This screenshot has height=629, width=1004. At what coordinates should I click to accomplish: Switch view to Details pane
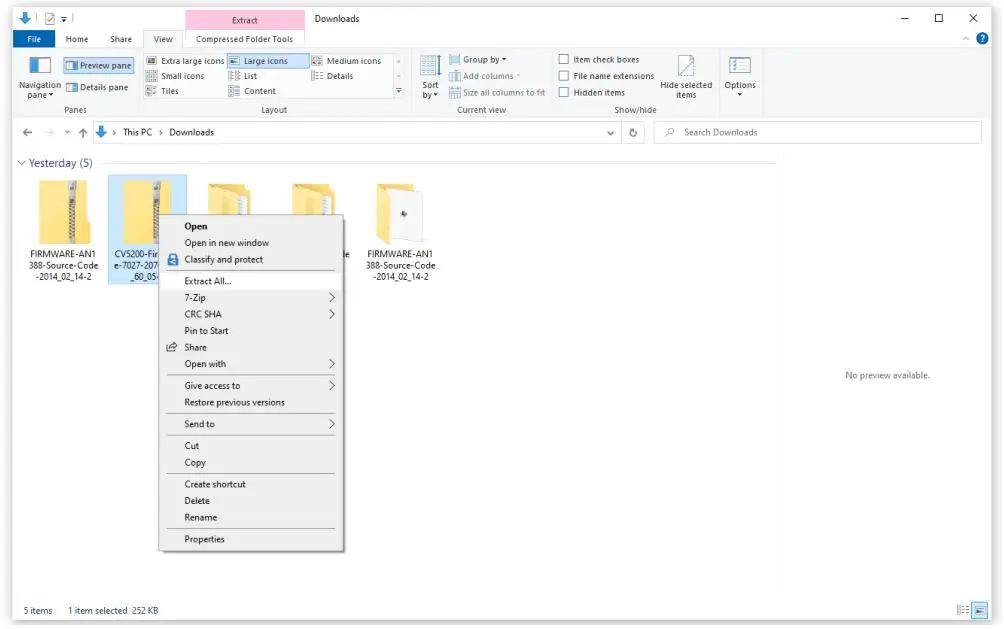tap(98, 86)
